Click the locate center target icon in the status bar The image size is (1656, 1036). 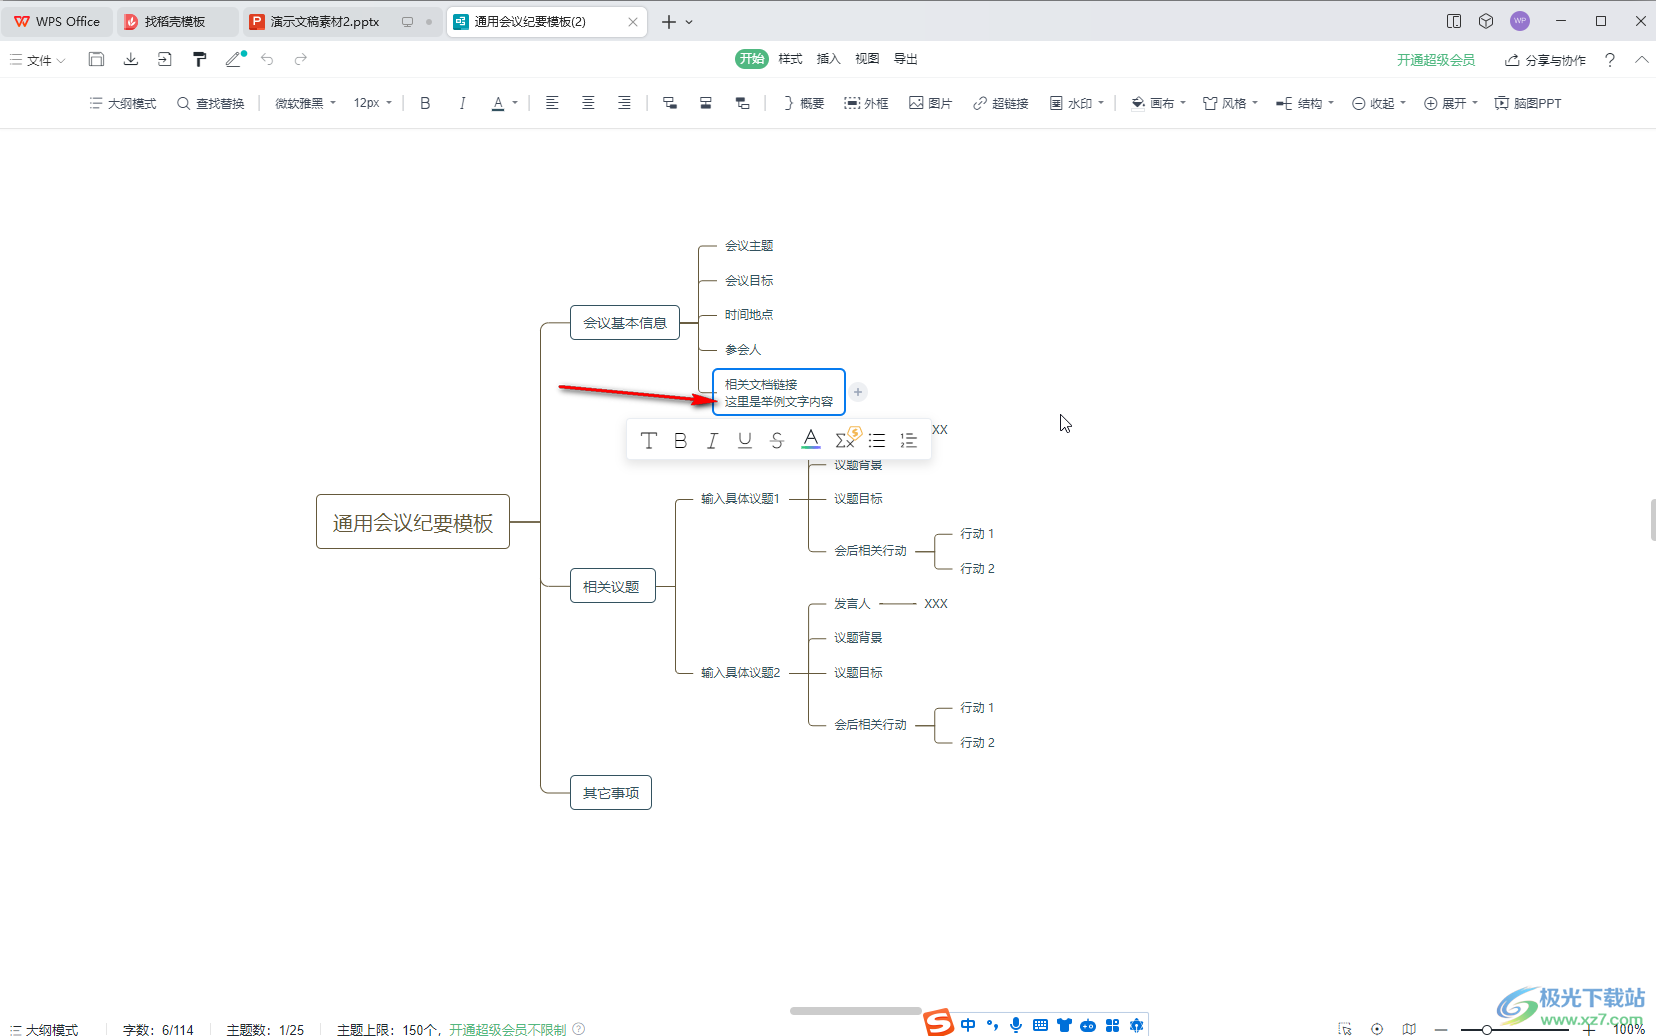coord(1377,1029)
